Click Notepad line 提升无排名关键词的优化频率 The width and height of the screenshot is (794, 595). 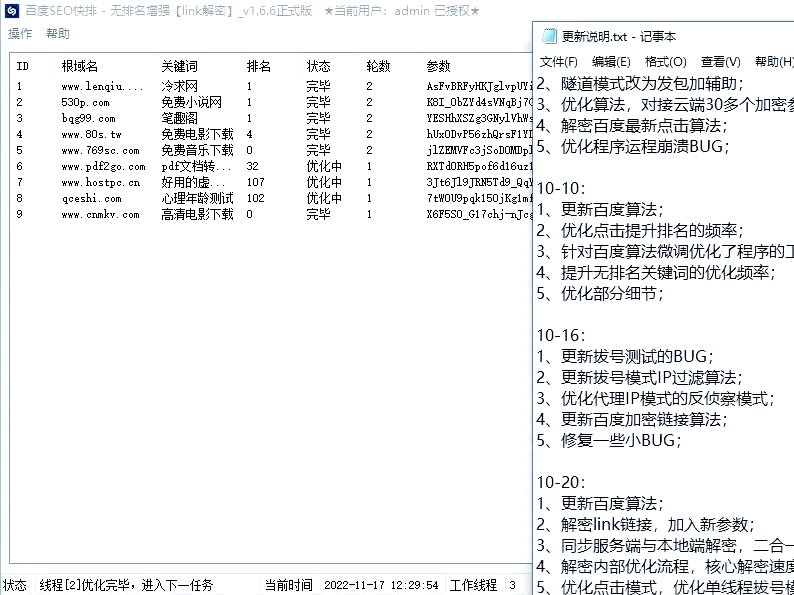point(656,272)
